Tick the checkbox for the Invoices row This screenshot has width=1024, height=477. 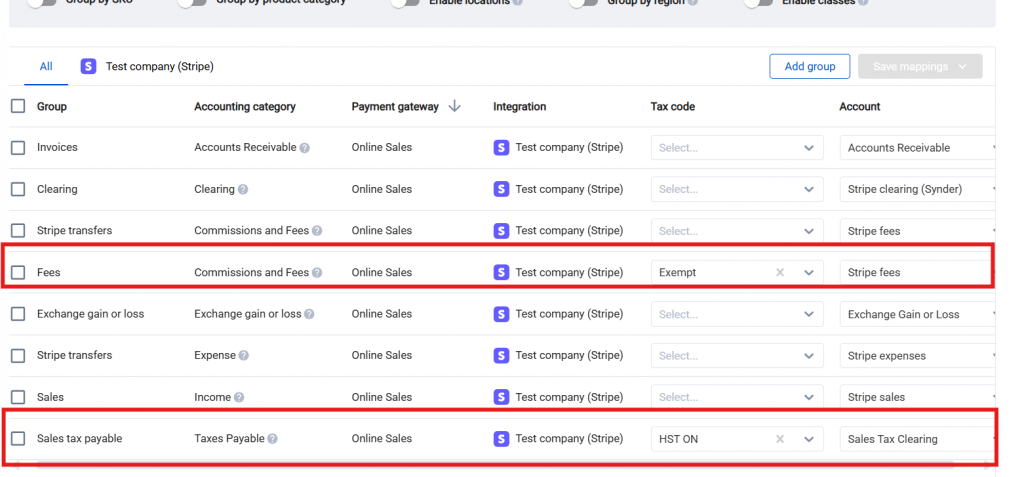[18, 148]
